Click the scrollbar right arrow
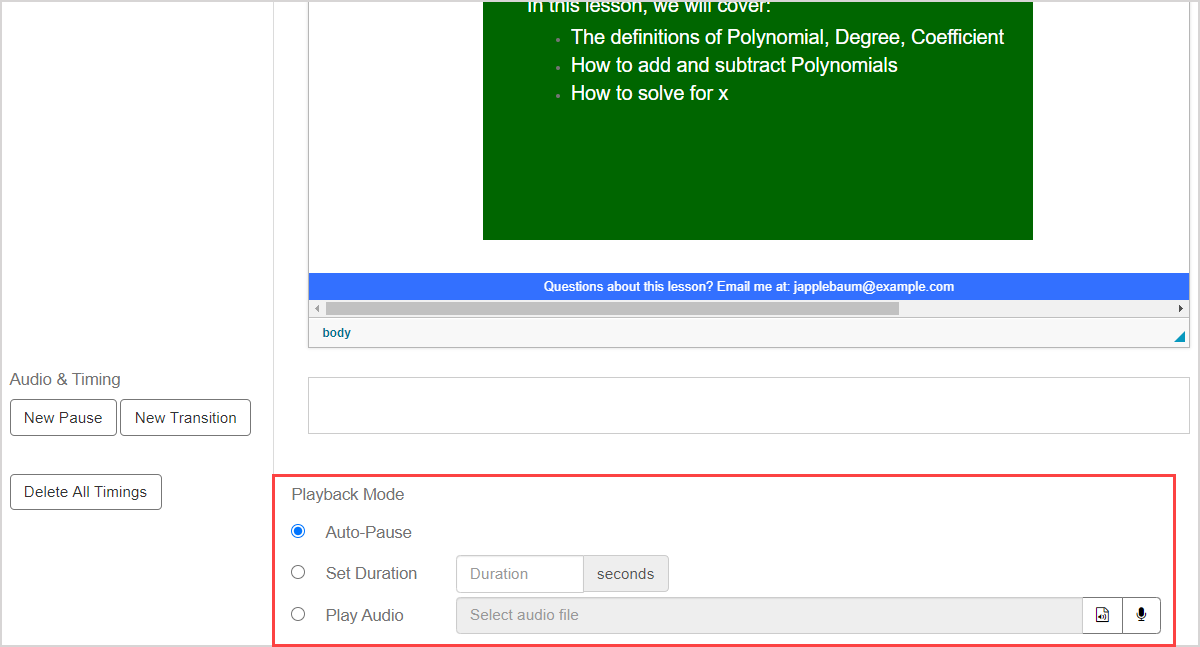The height and width of the screenshot is (647, 1200). click(1180, 309)
